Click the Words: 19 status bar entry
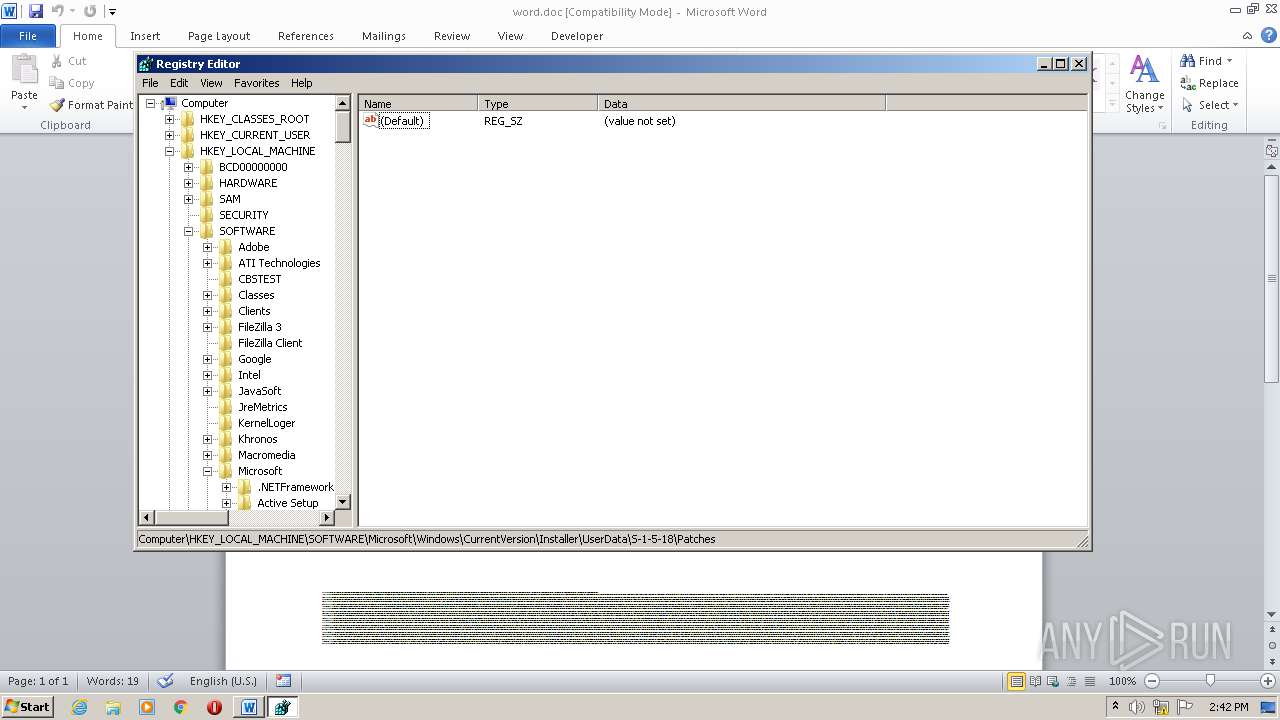 tap(113, 681)
